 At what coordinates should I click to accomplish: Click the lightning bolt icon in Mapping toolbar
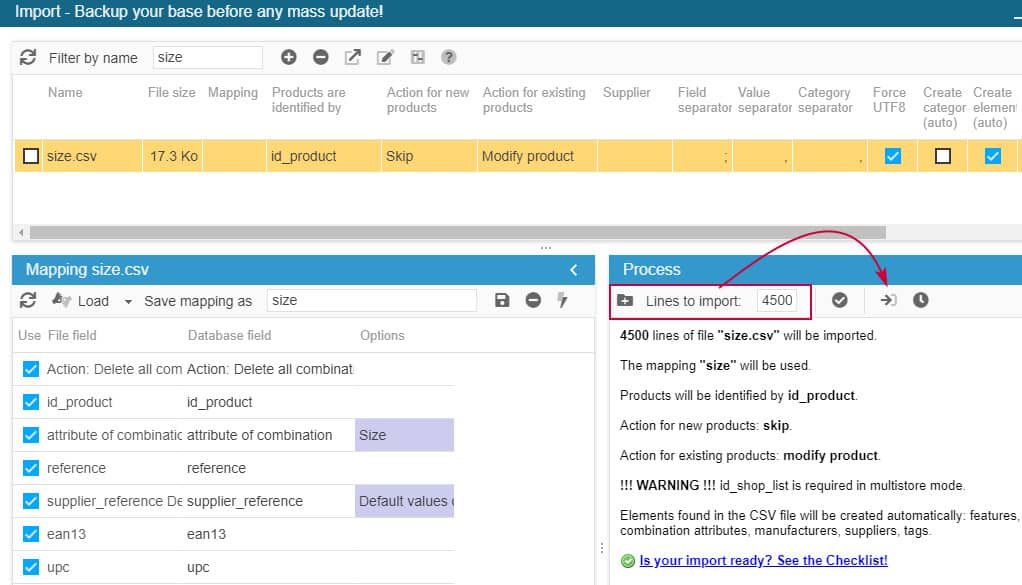562,300
